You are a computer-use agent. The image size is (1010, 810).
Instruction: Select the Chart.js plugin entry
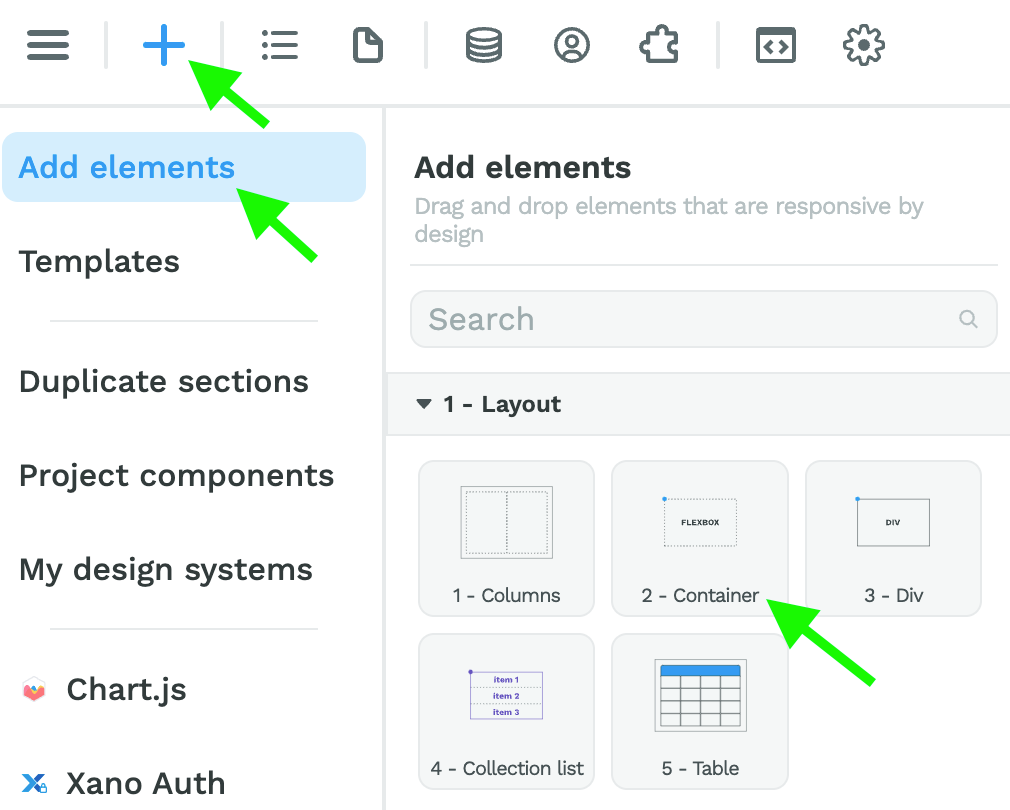click(126, 690)
